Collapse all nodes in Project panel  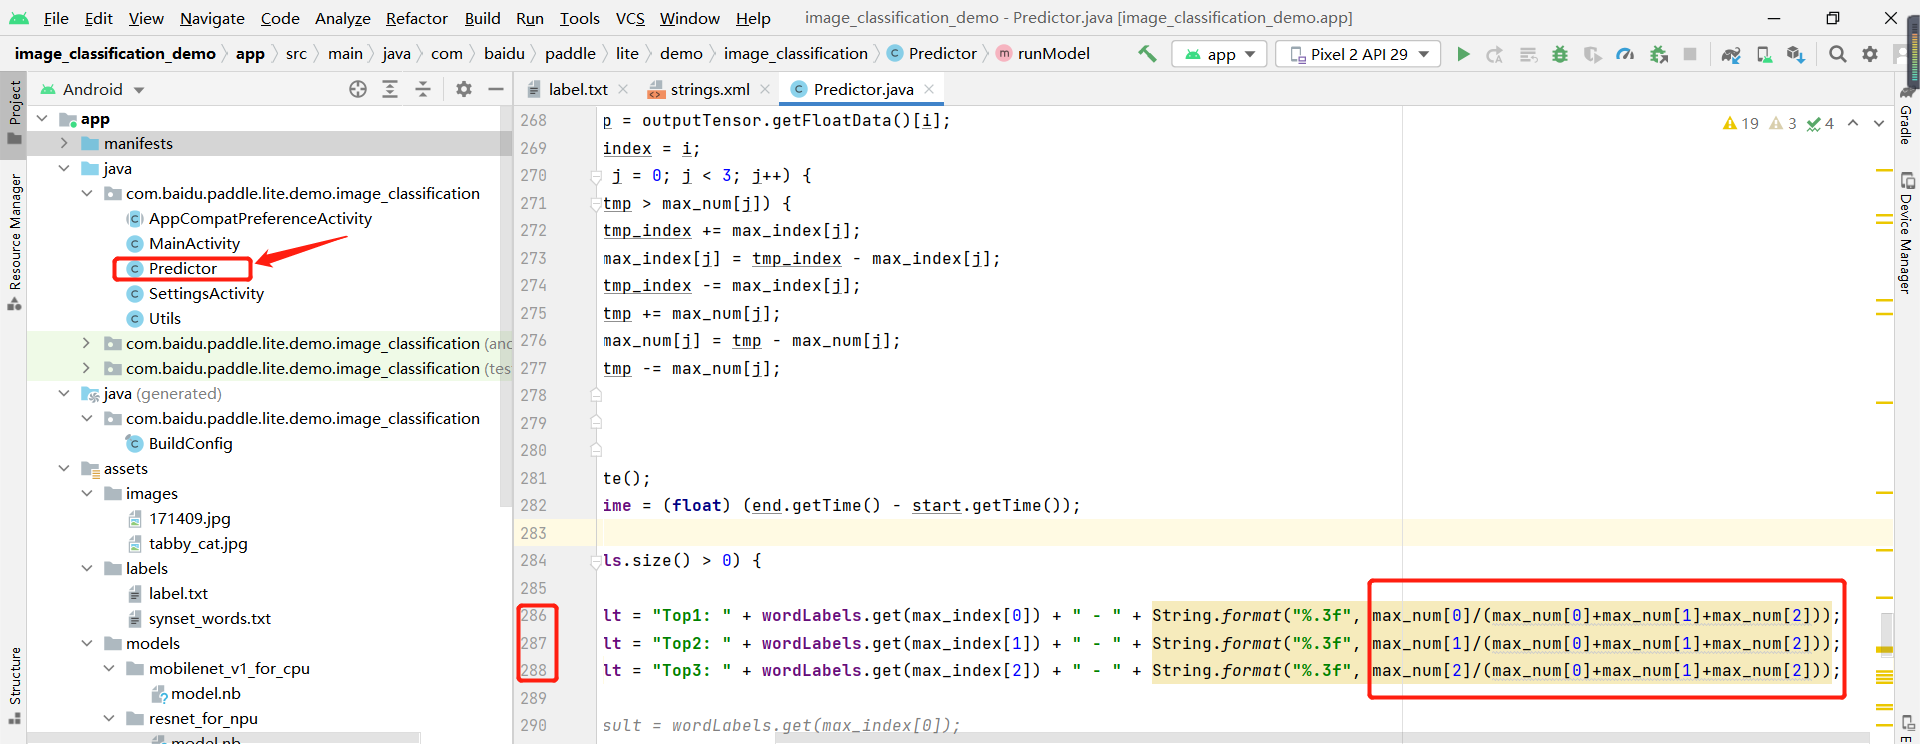coord(423,89)
